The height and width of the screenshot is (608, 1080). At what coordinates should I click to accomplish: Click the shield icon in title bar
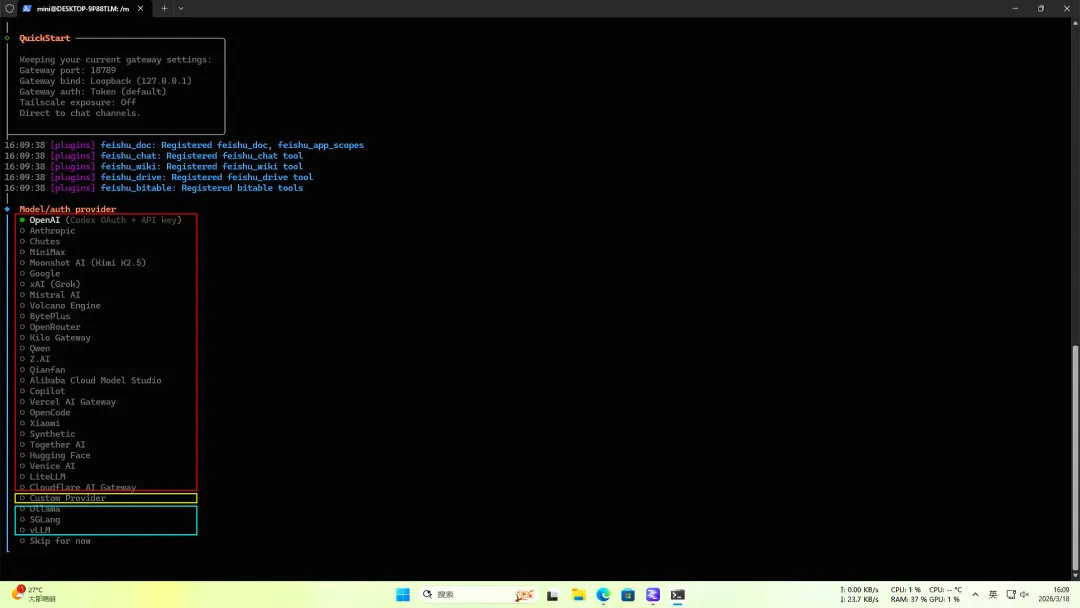9,8
